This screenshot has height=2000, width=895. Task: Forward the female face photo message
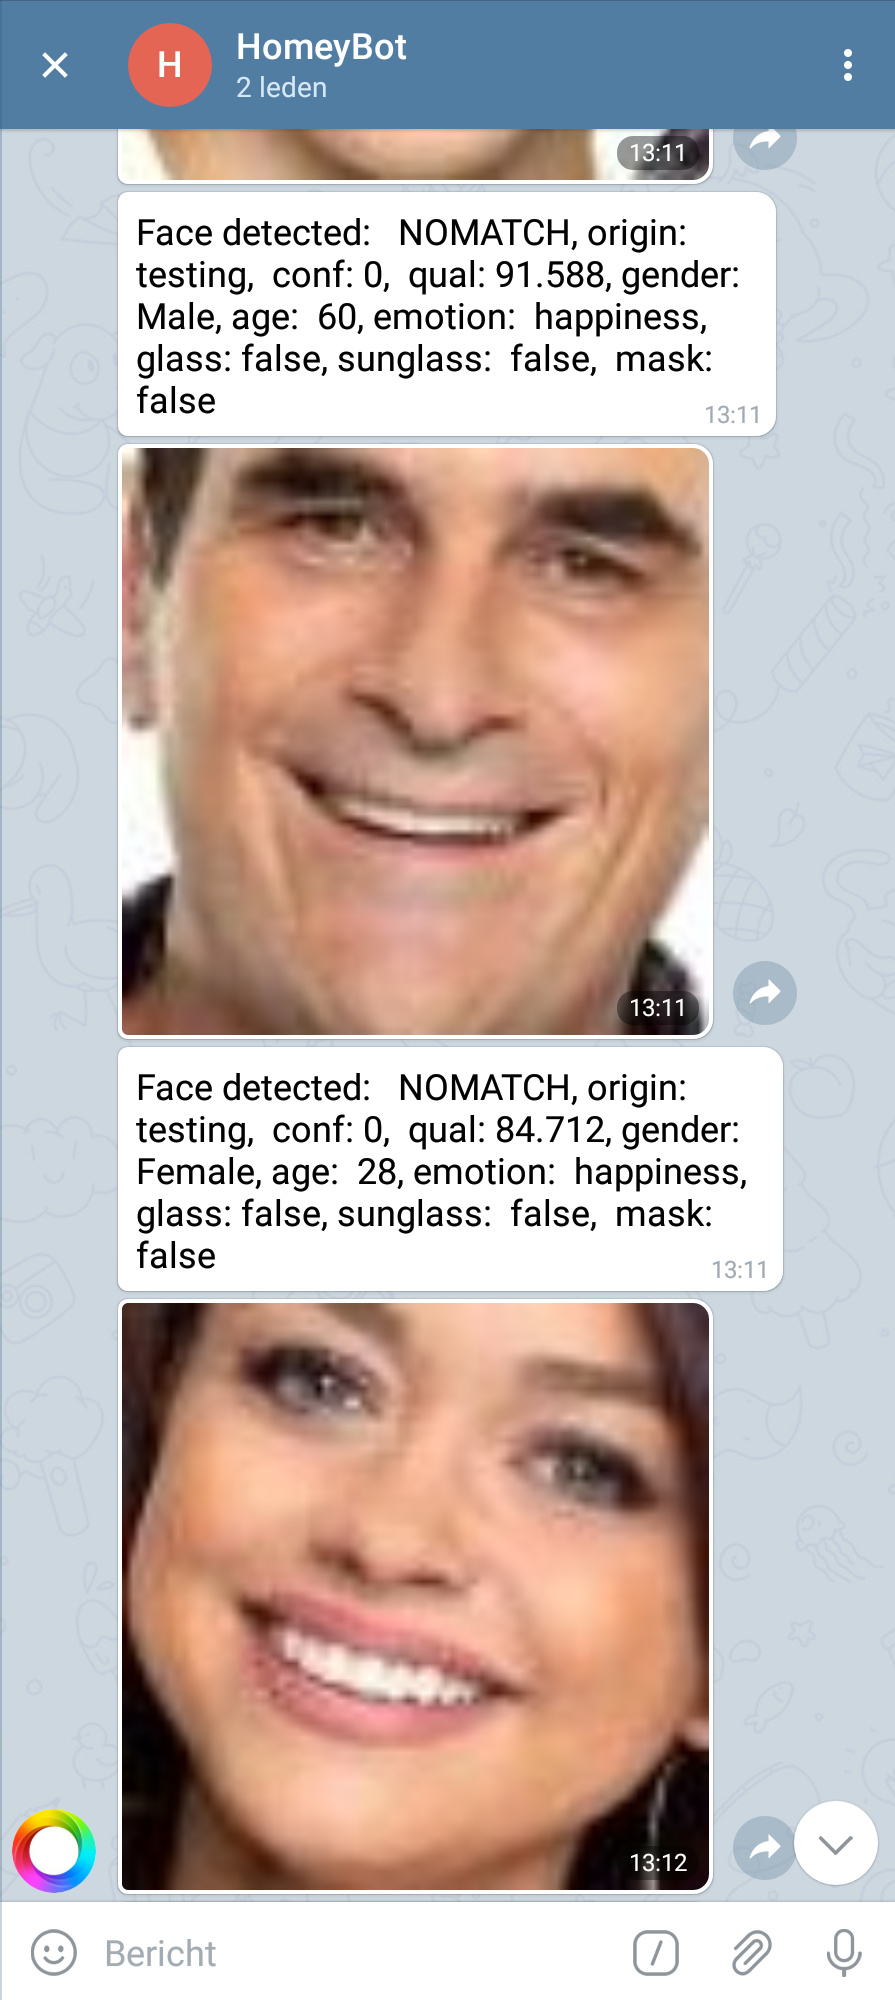(764, 1848)
